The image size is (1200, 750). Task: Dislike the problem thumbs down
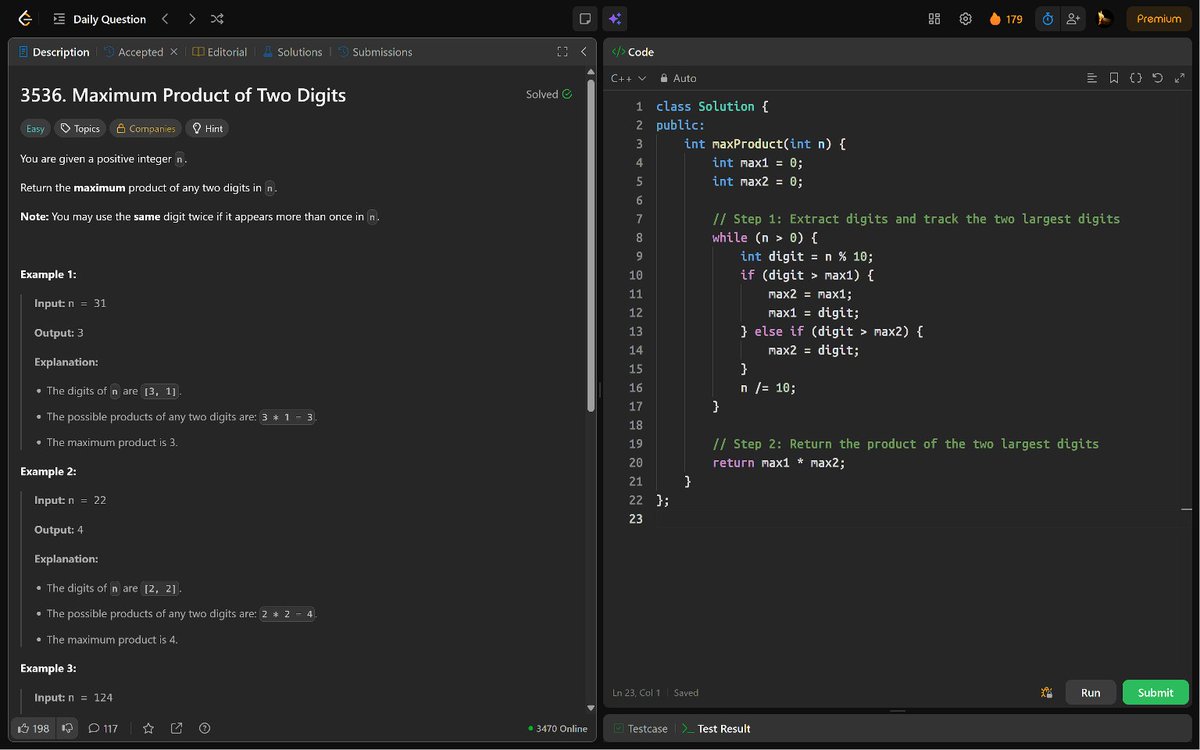[67, 728]
